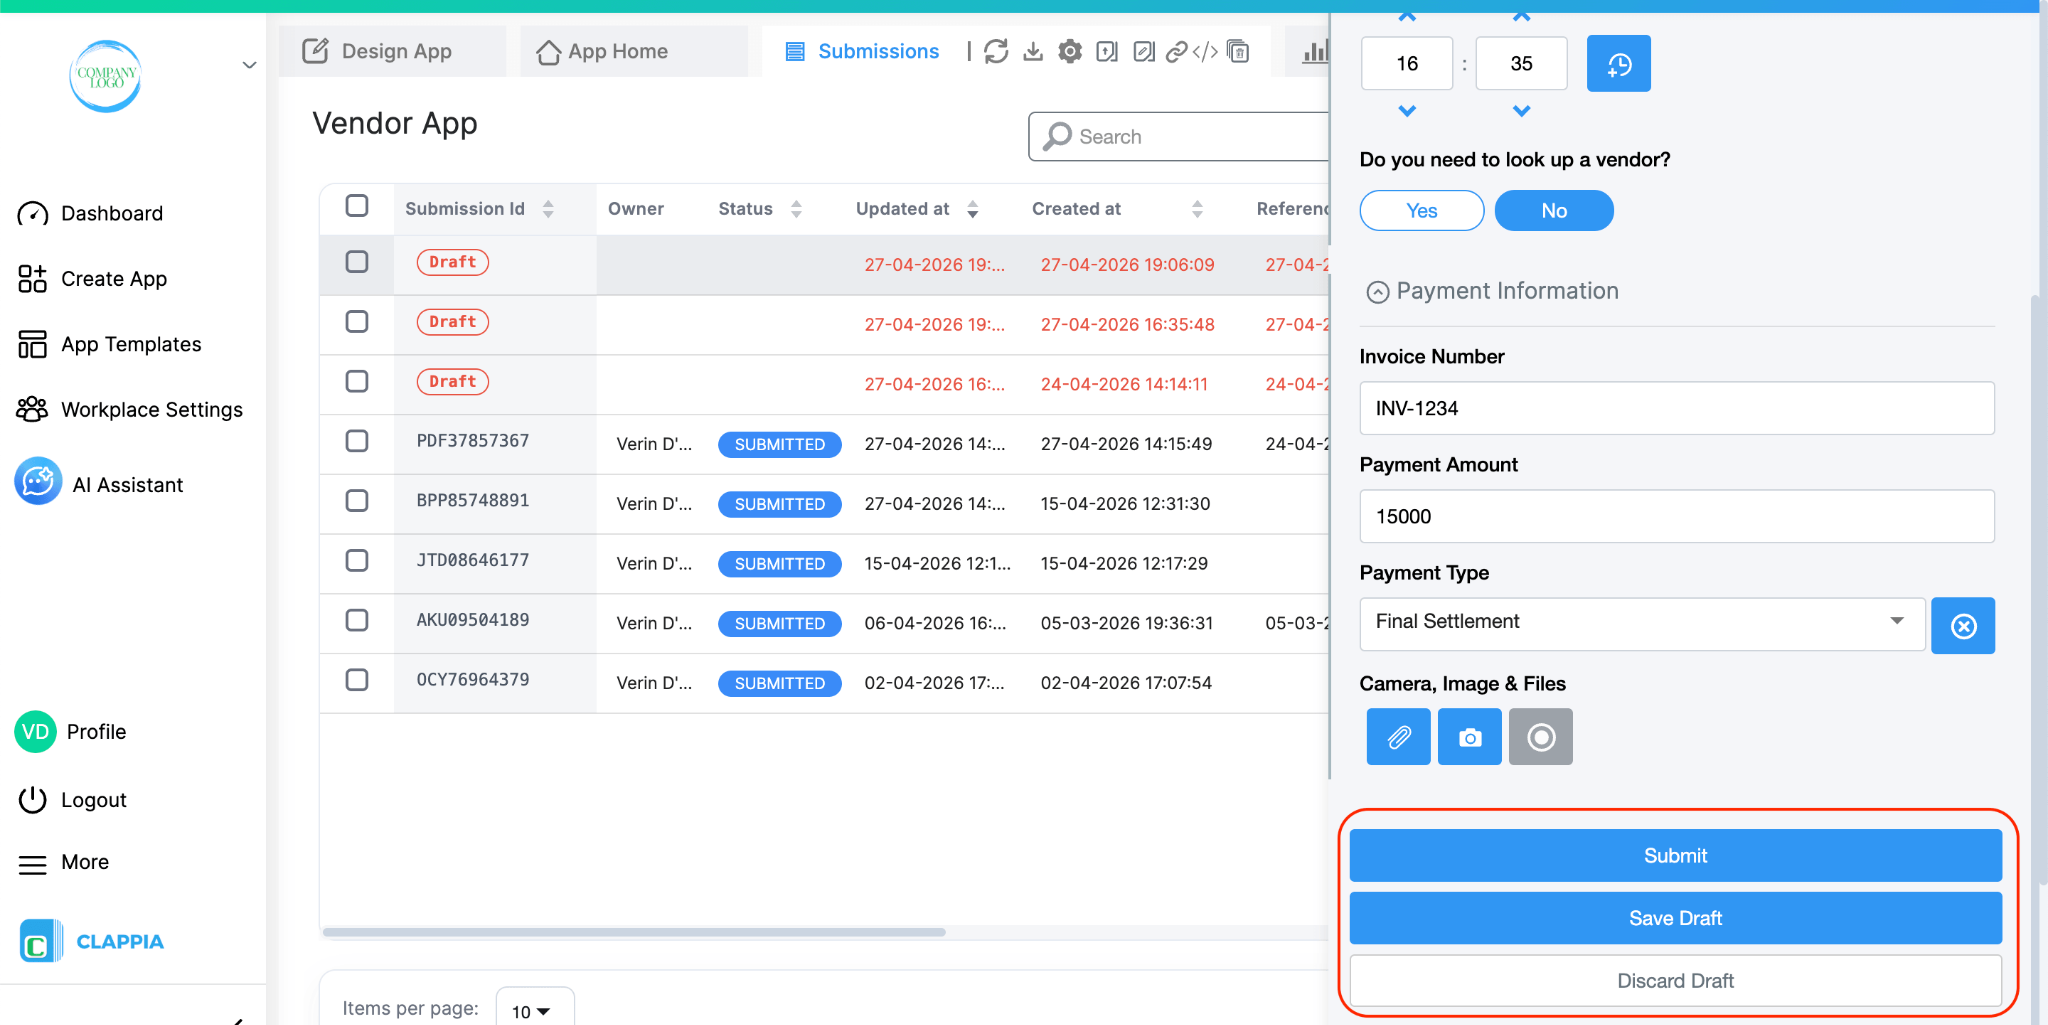This screenshot has height=1025, width=2048.
Task: Click the record button next to camera
Action: [x=1540, y=737]
